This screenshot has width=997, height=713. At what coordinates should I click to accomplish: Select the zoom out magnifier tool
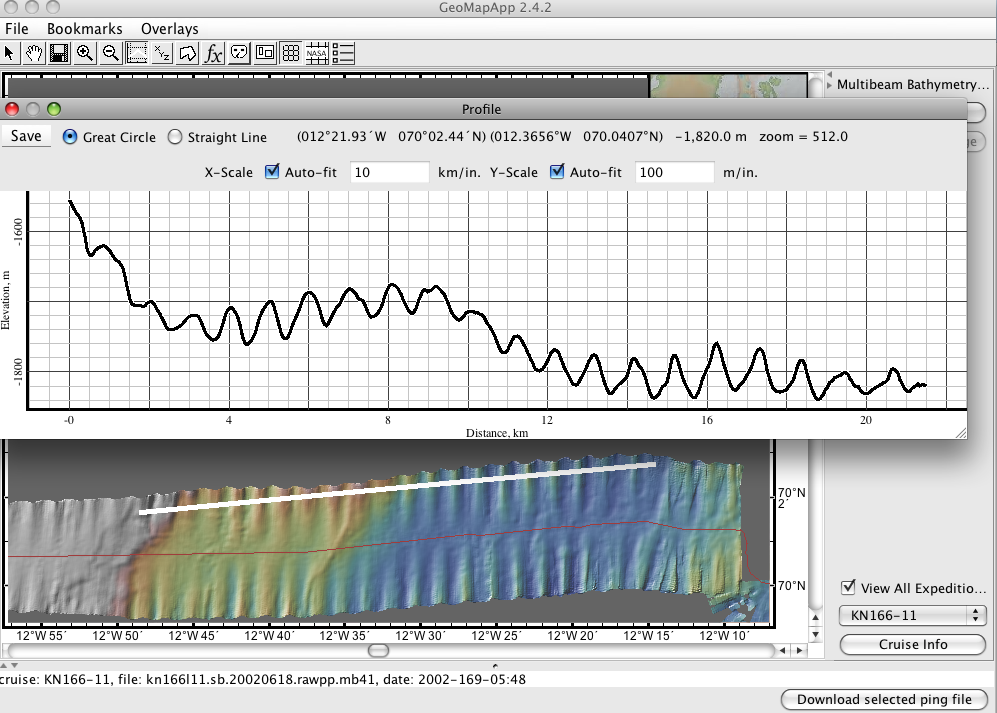click(111, 53)
